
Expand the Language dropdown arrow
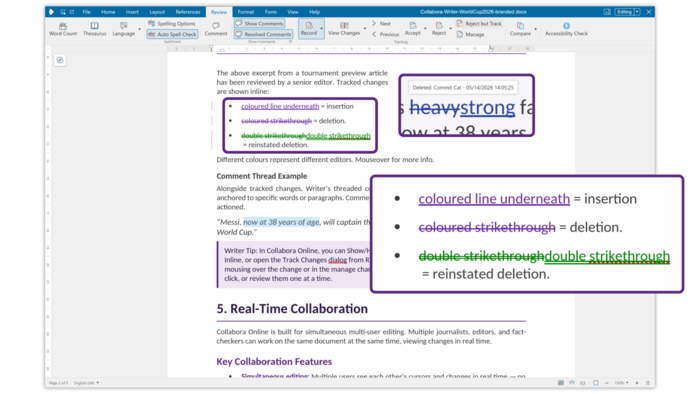139,29
